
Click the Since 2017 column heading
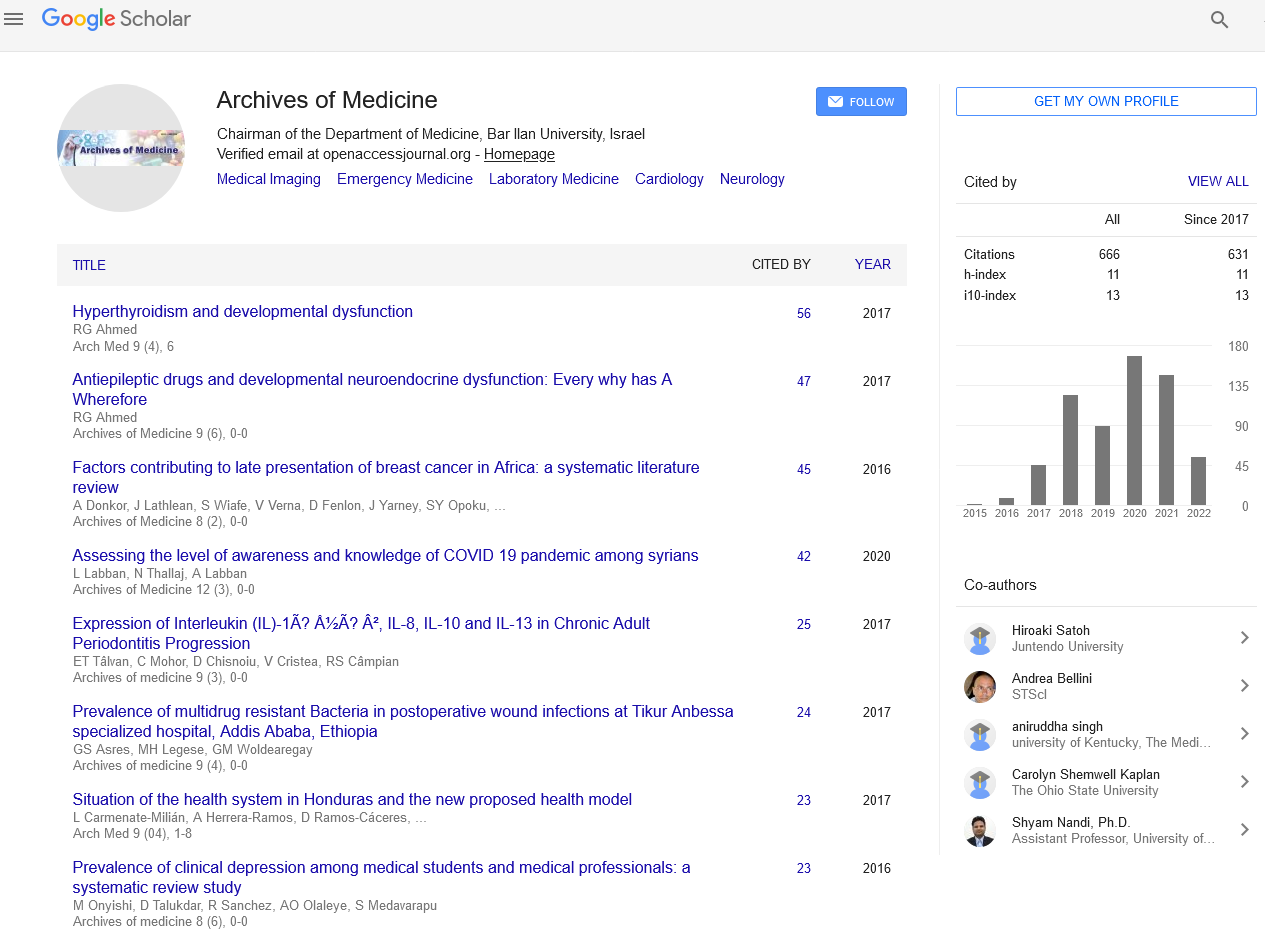[1216, 220]
